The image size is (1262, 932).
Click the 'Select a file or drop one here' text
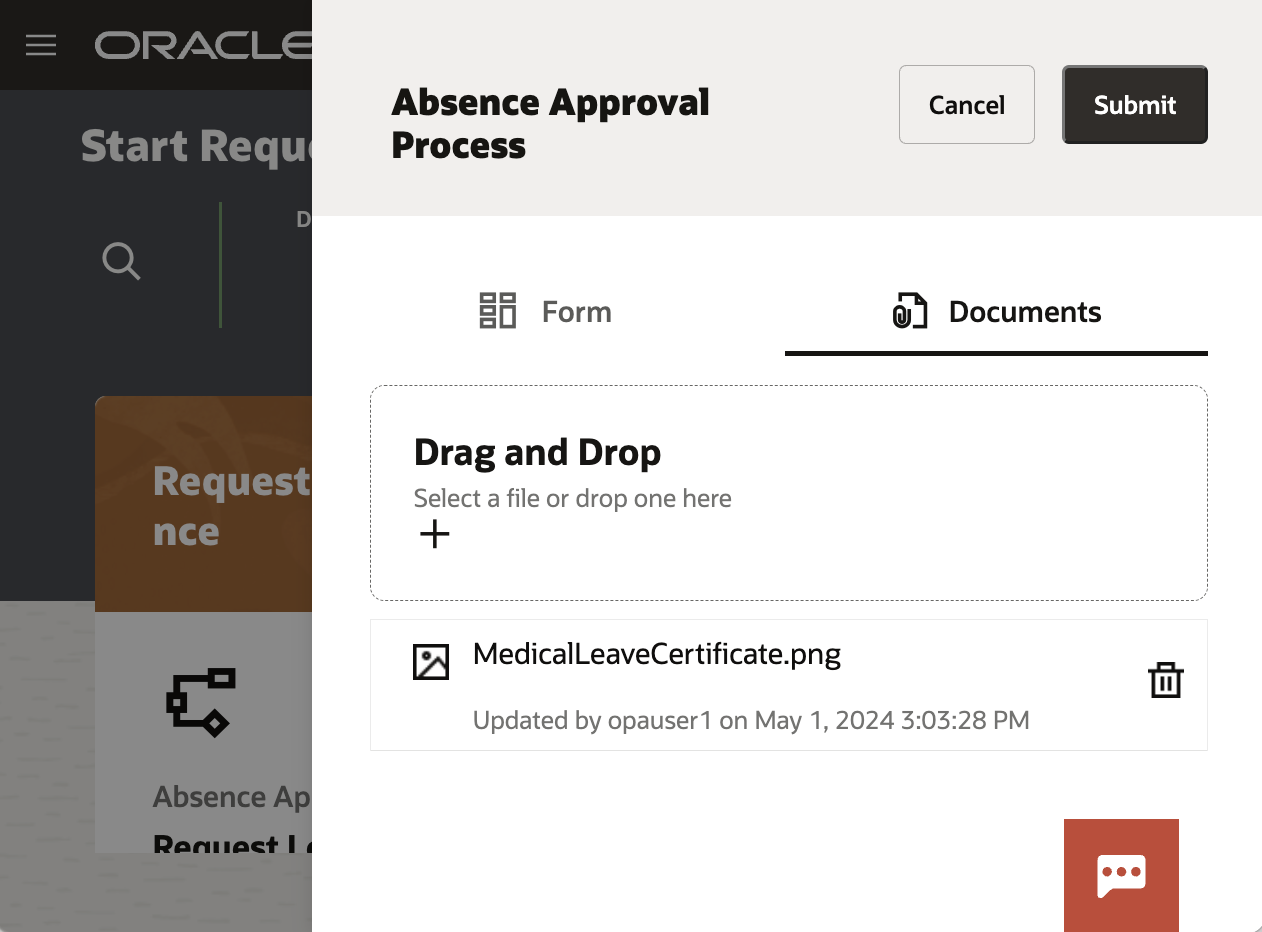pyautogui.click(x=572, y=497)
